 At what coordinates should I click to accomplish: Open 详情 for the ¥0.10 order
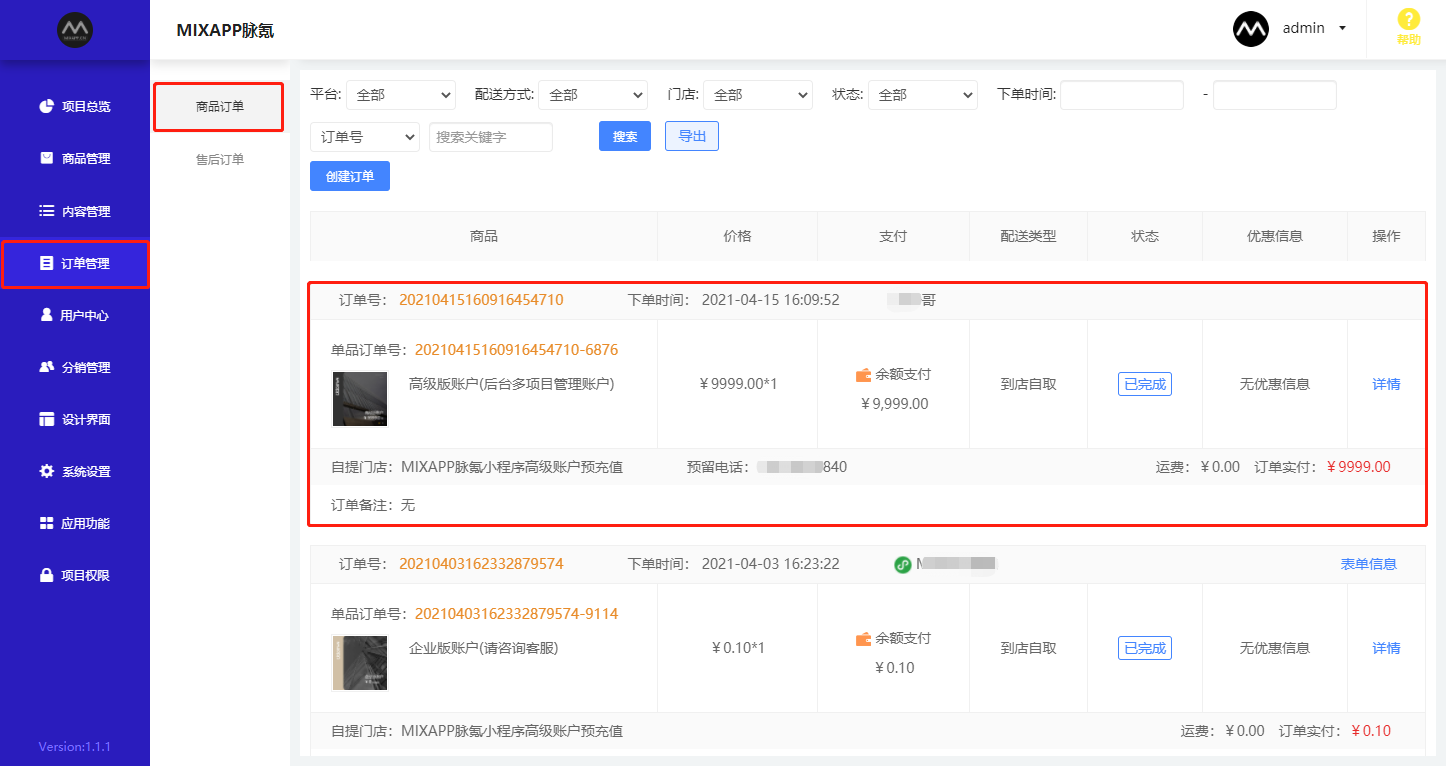[1386, 648]
